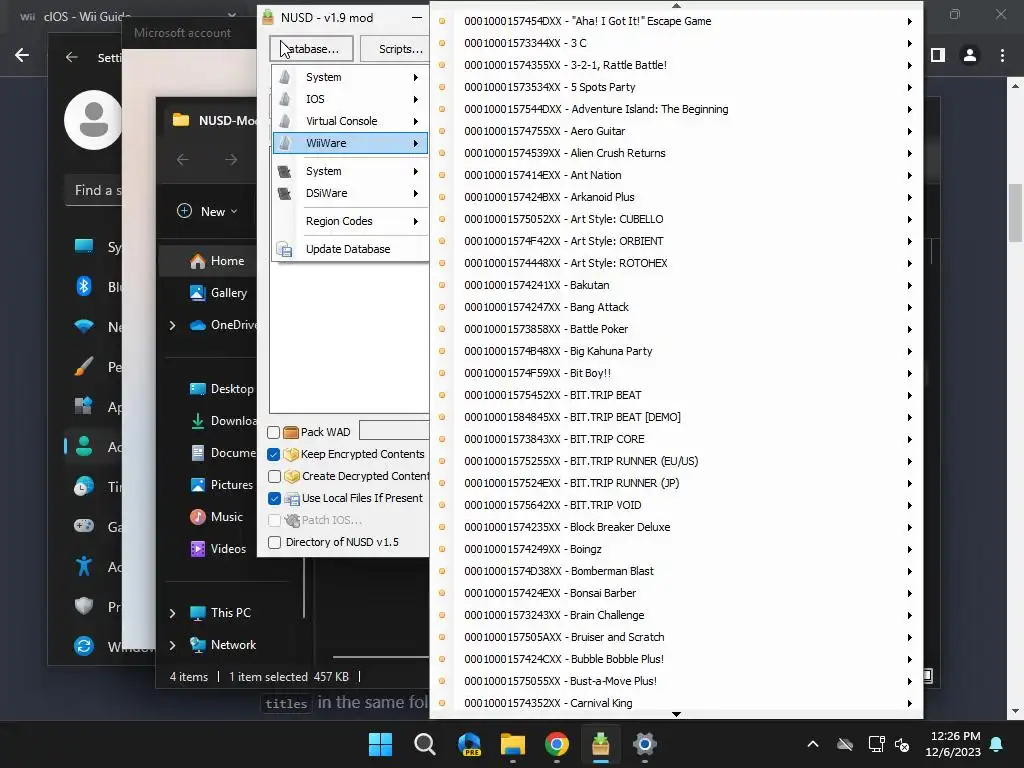Screen dimensions: 1024x768
Task: Click Database... button in NUSD
Action: [x=312, y=49]
